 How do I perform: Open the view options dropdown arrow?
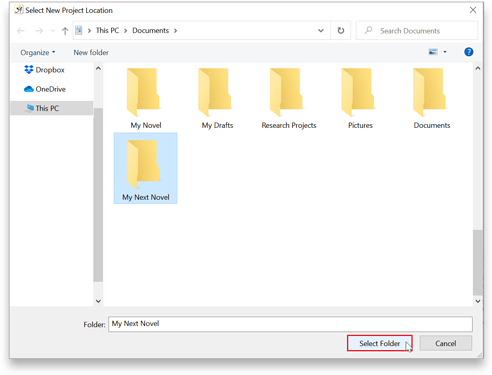[445, 52]
